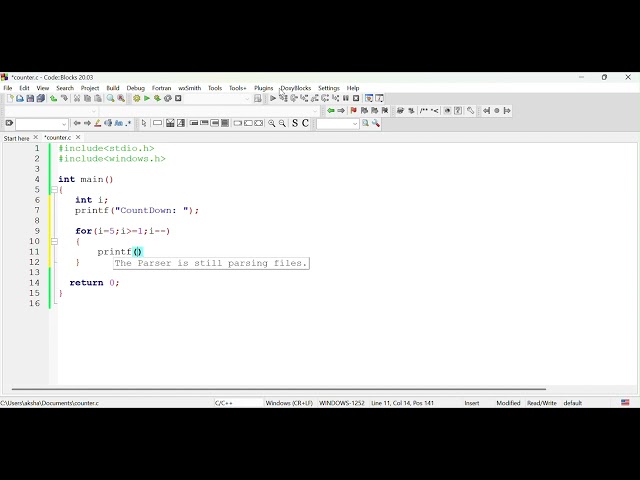The image size is (640, 480).
Task: Click the Replace icon
Action: (x=121, y=98)
